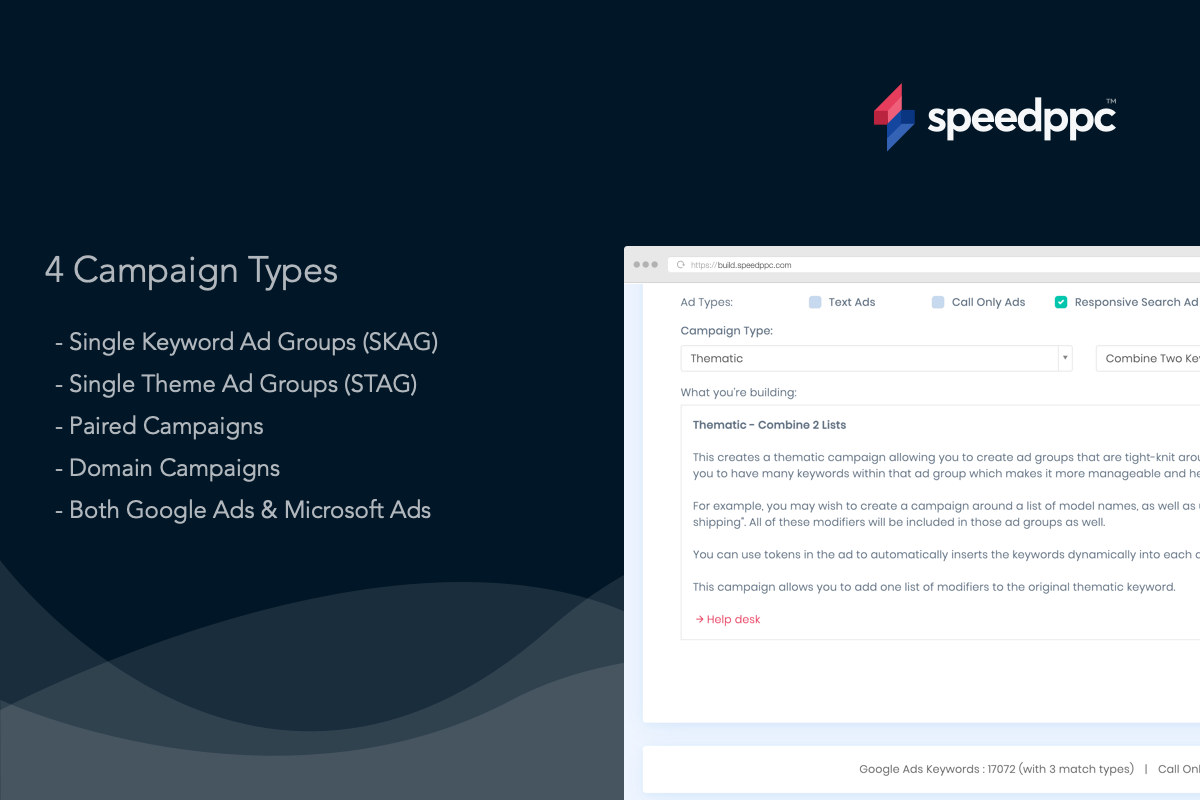The height and width of the screenshot is (800, 1200).
Task: Click the "What you're building:" label
Action: (738, 392)
